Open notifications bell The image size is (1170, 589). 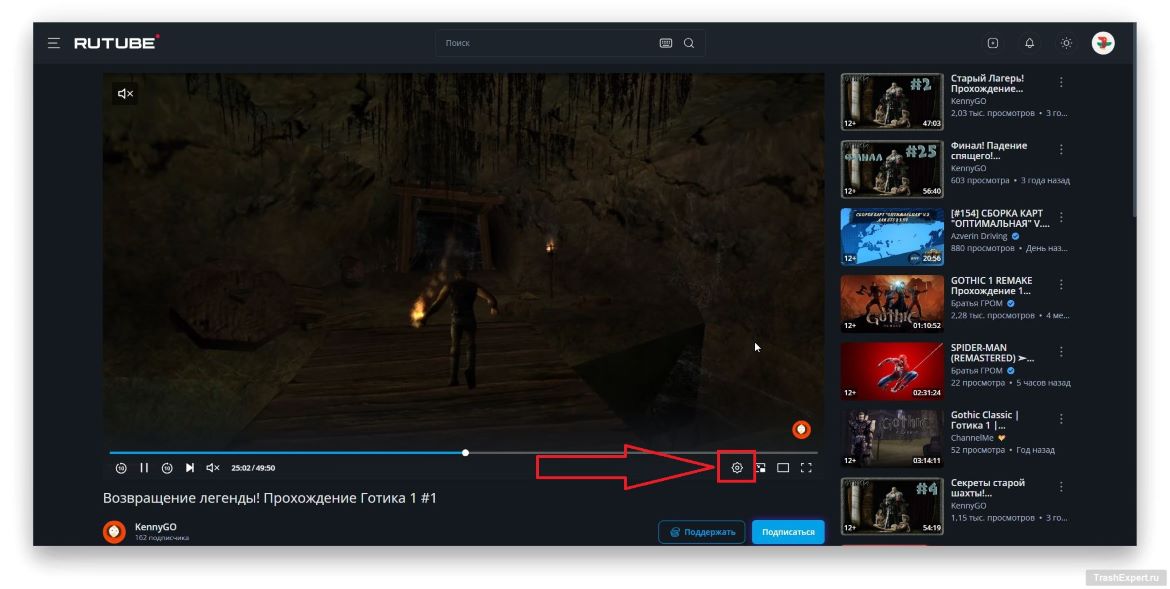(x=1029, y=43)
